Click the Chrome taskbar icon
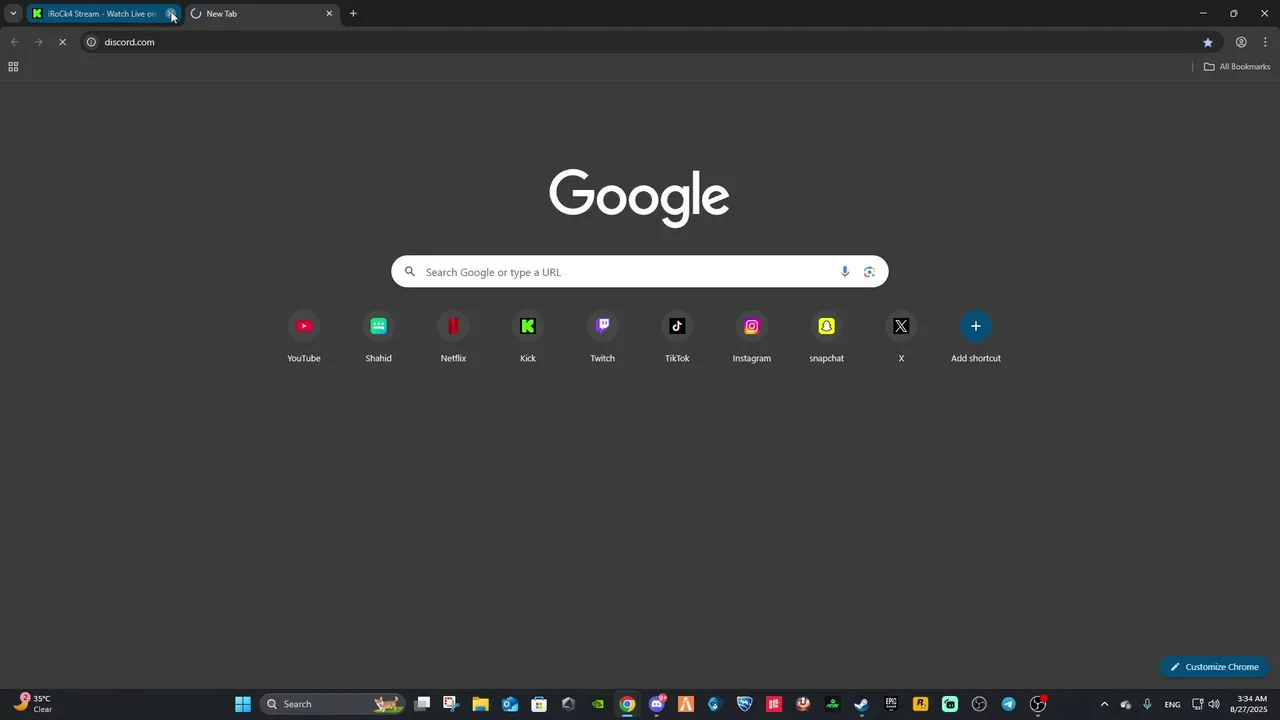 click(x=627, y=704)
